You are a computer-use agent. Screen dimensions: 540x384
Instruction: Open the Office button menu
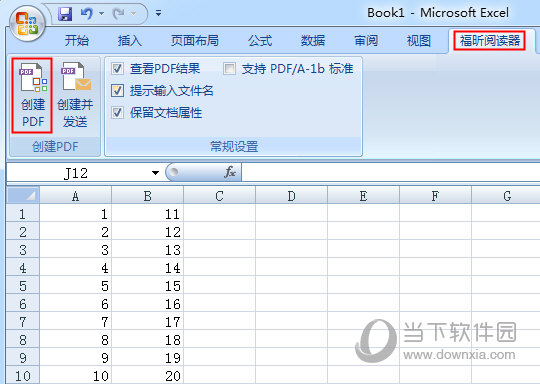pyautogui.click(x=28, y=24)
